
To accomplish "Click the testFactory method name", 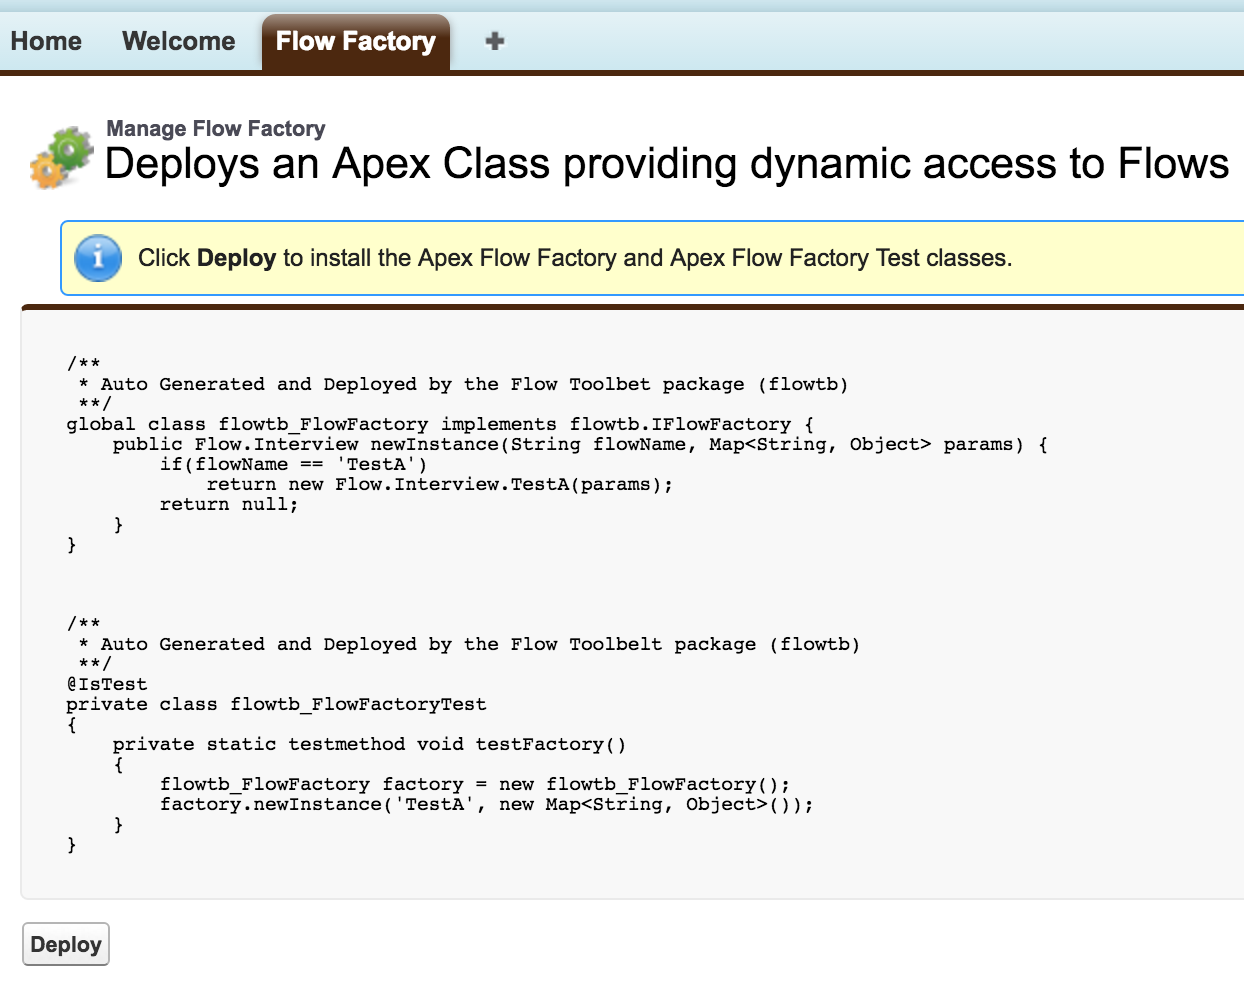I will click(x=545, y=744).
